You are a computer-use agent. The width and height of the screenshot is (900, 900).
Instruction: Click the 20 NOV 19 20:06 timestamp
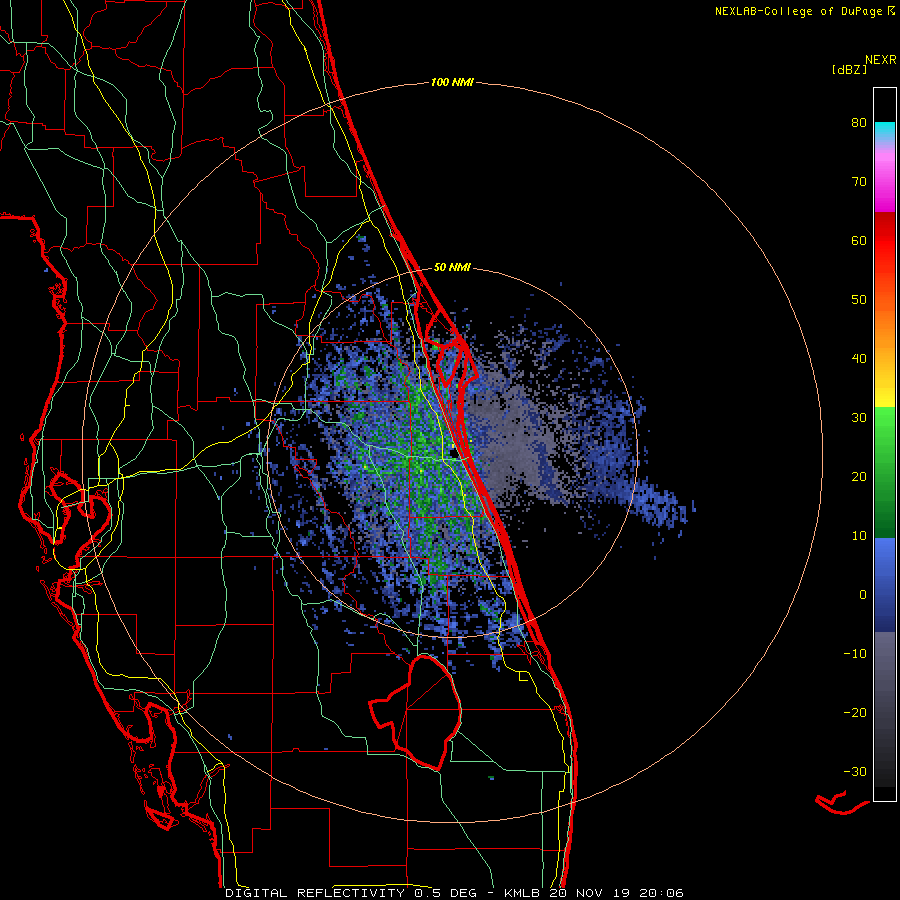[616, 893]
